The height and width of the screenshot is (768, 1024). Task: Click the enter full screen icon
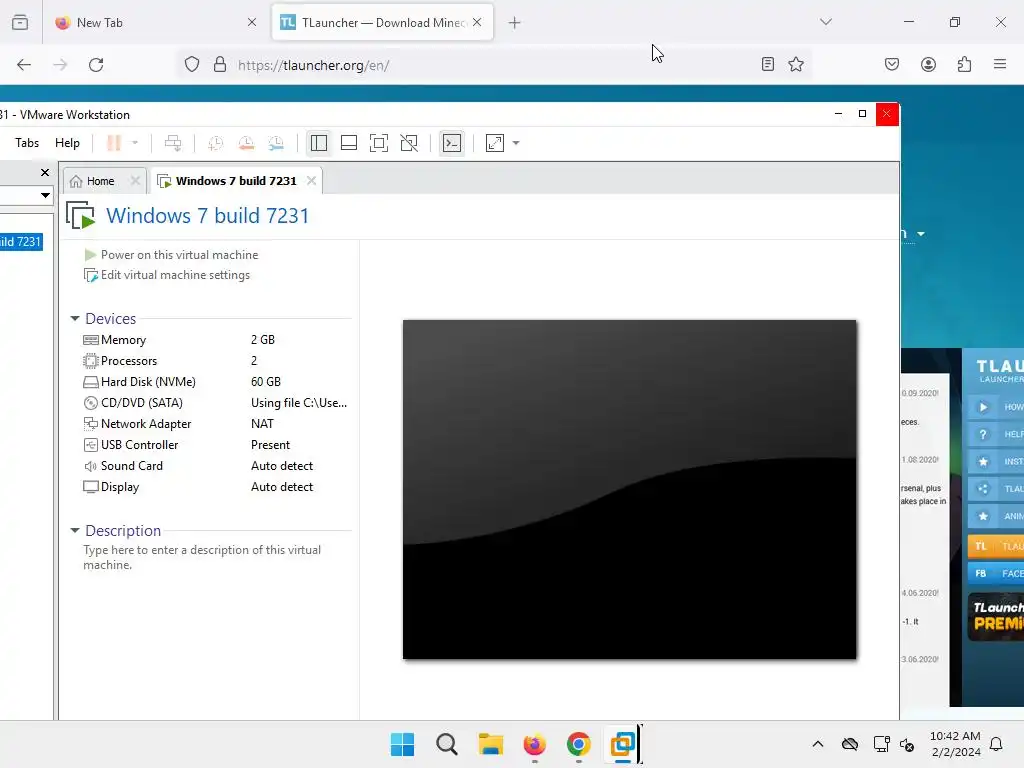click(379, 143)
